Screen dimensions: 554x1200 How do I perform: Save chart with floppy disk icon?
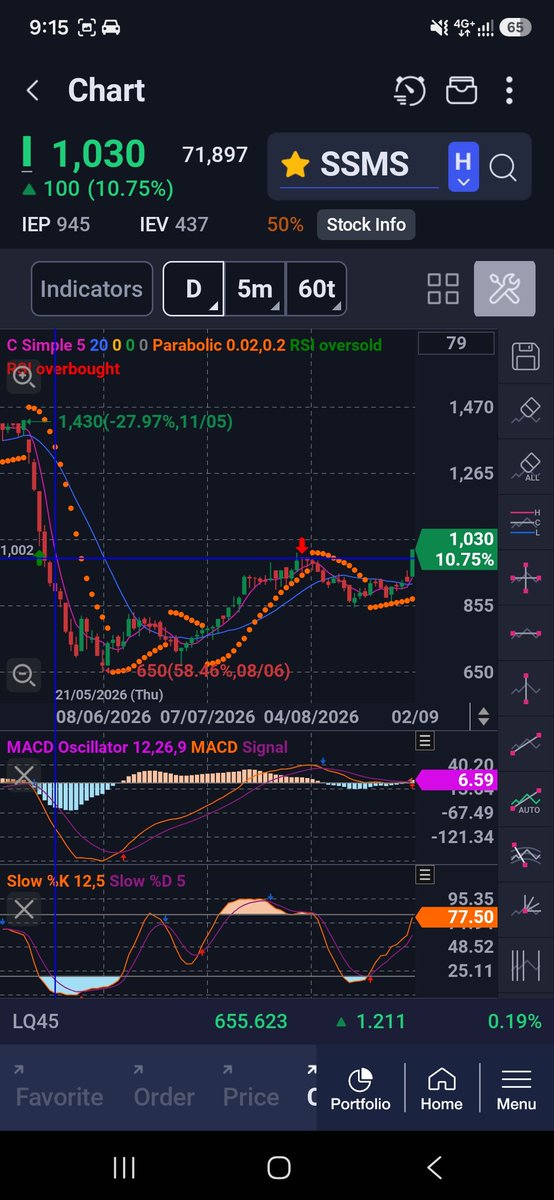pyautogui.click(x=526, y=357)
